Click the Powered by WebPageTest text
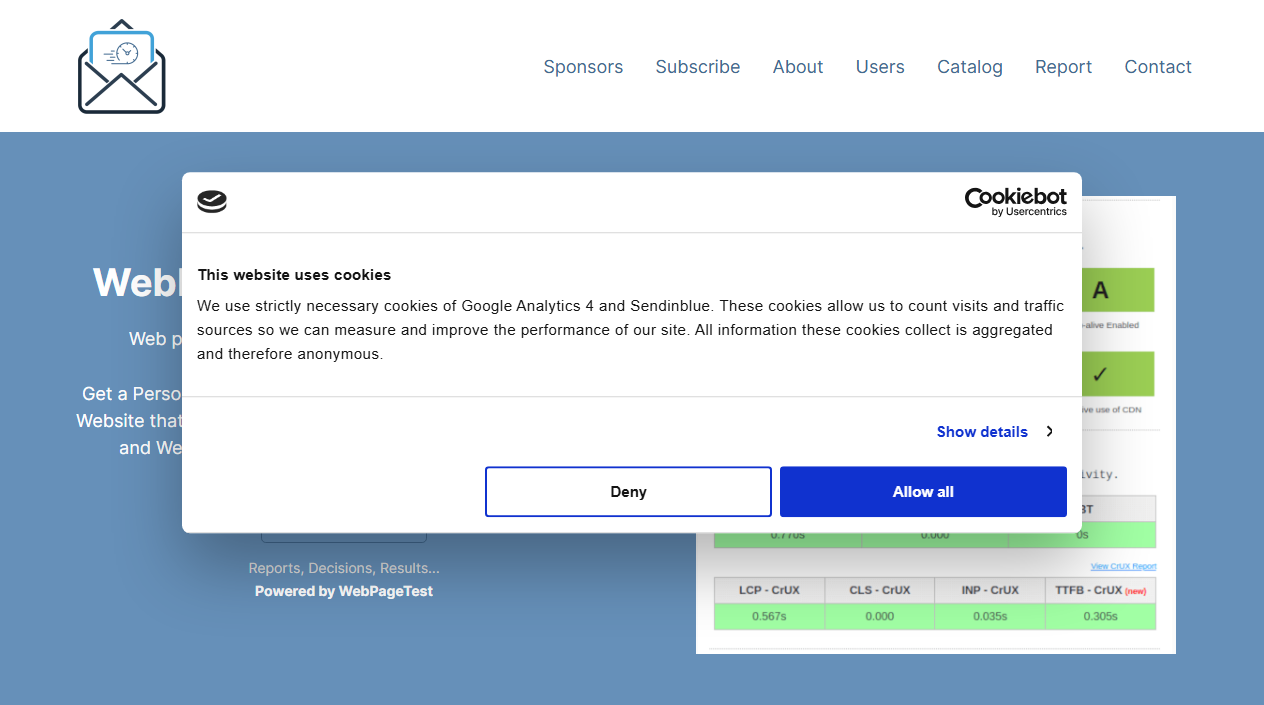 (x=344, y=590)
